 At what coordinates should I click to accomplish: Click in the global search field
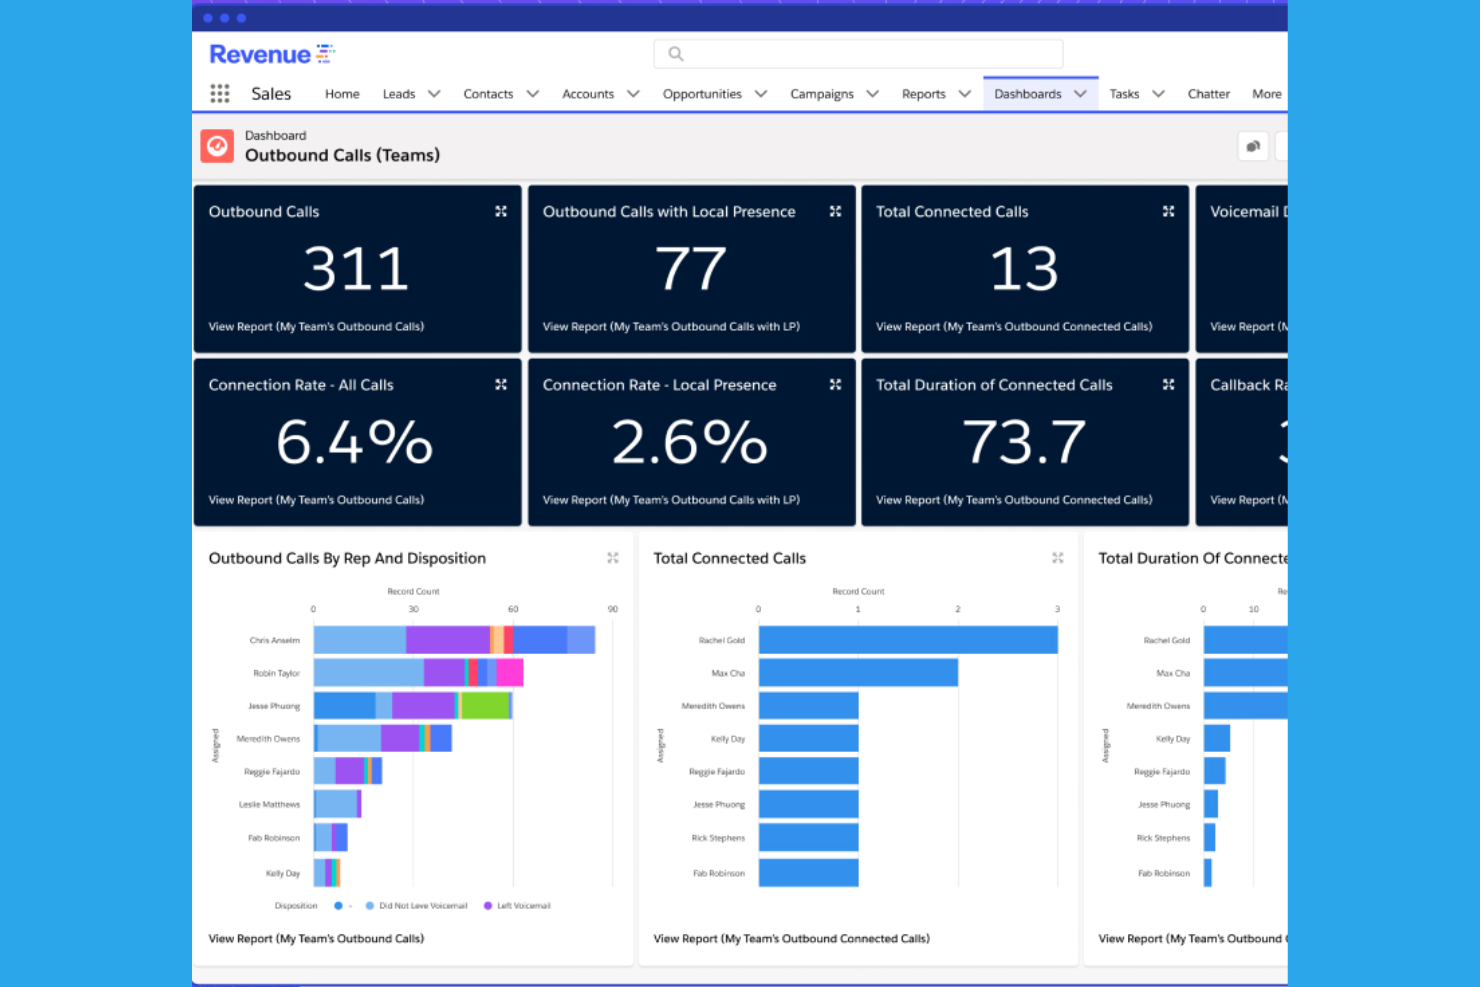pyautogui.click(x=858, y=54)
